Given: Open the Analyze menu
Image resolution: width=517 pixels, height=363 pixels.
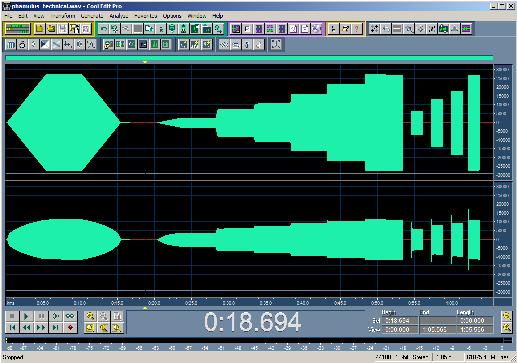Looking at the screenshot, I should pyautogui.click(x=119, y=16).
